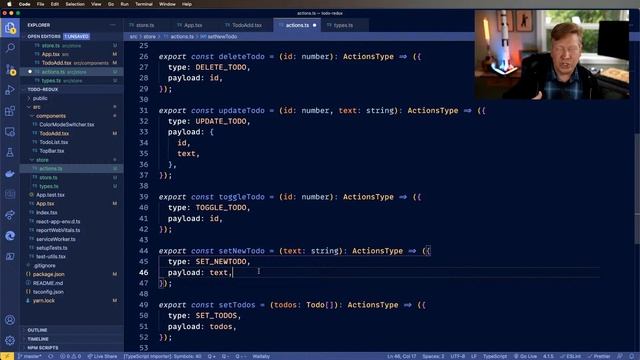Screen dimensions: 640x360
Task: Open the Live Share view in activity bar
Action: click(10, 215)
